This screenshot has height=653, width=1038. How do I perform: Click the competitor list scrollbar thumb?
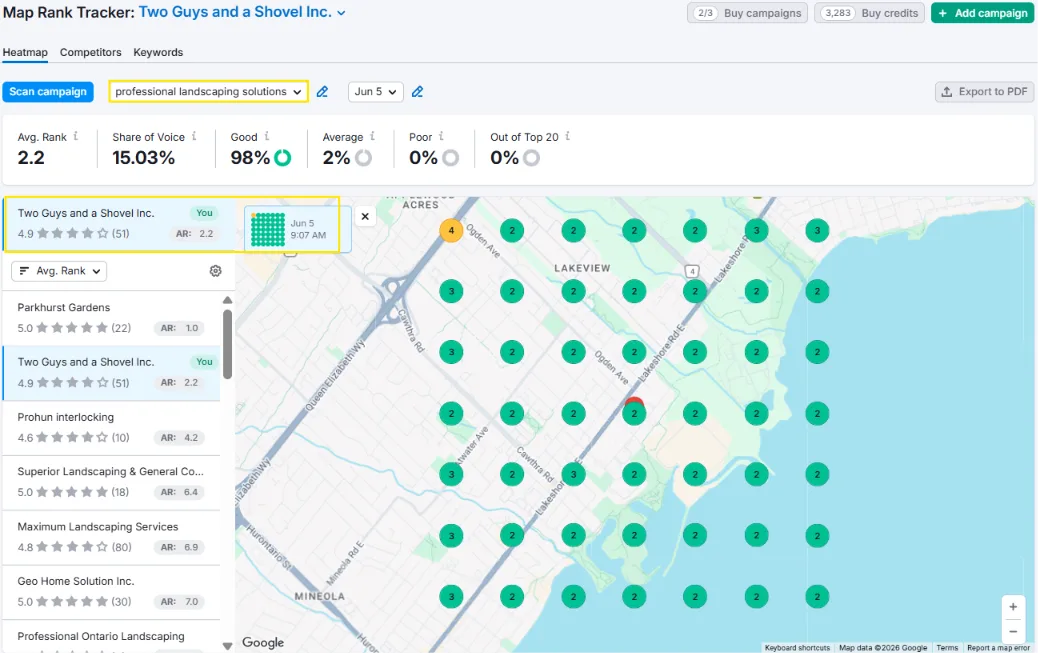[228, 344]
